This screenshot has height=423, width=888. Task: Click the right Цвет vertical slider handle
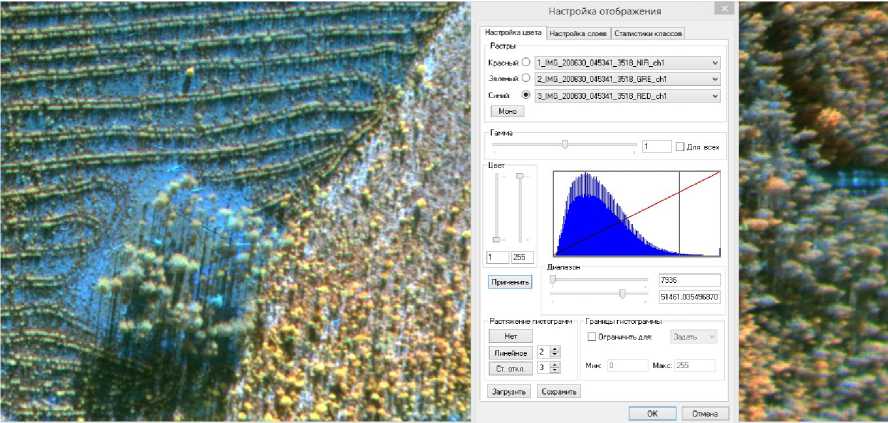click(x=520, y=176)
